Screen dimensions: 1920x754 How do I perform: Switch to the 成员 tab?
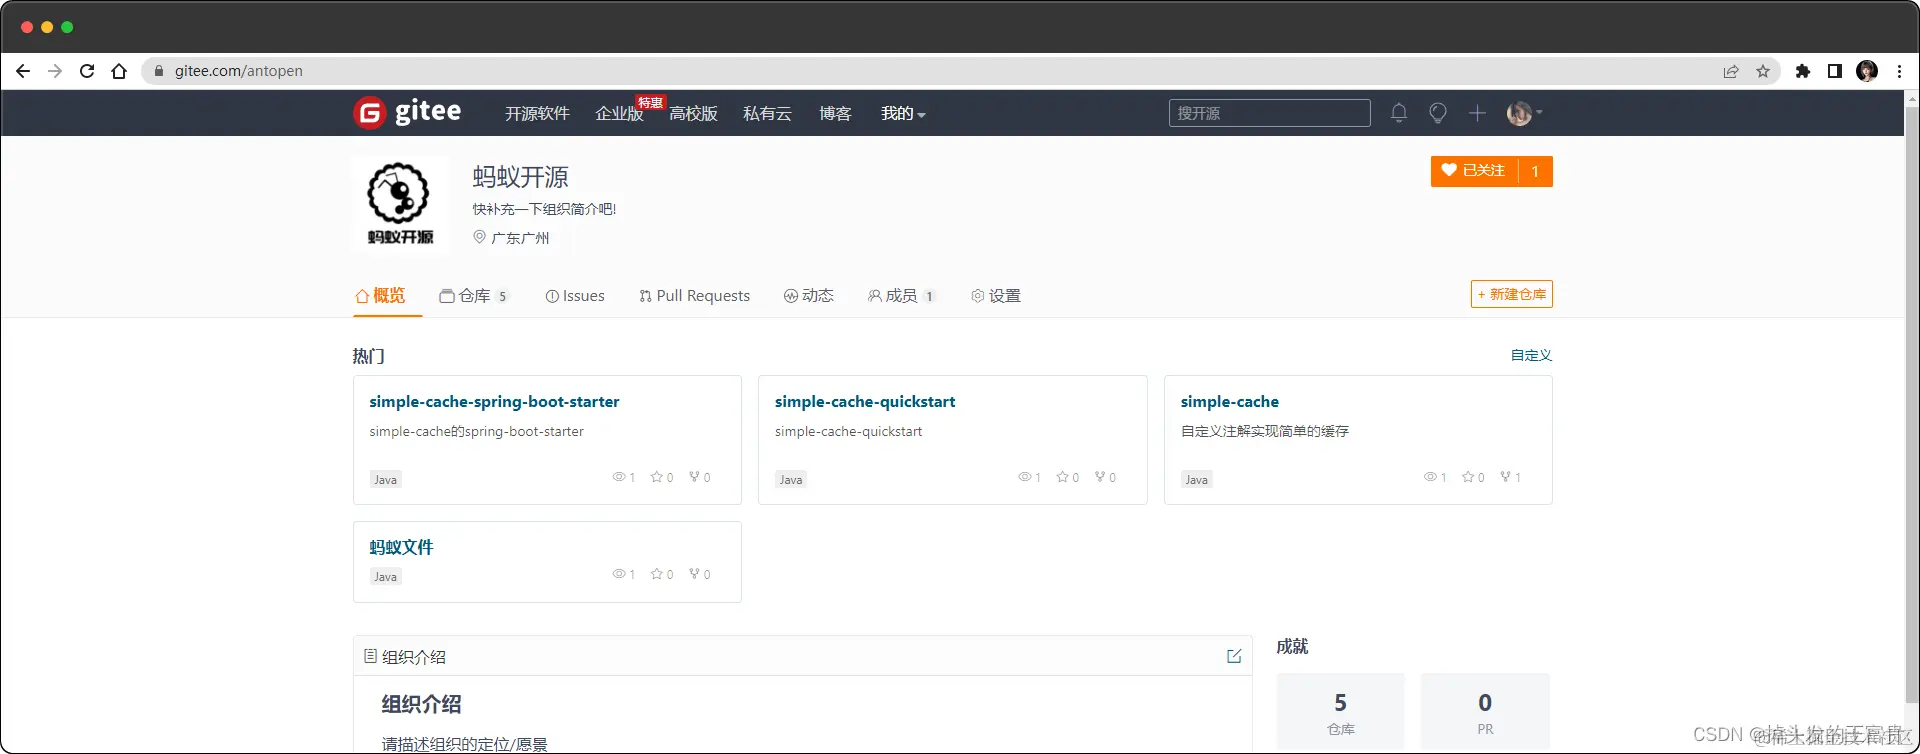(901, 296)
